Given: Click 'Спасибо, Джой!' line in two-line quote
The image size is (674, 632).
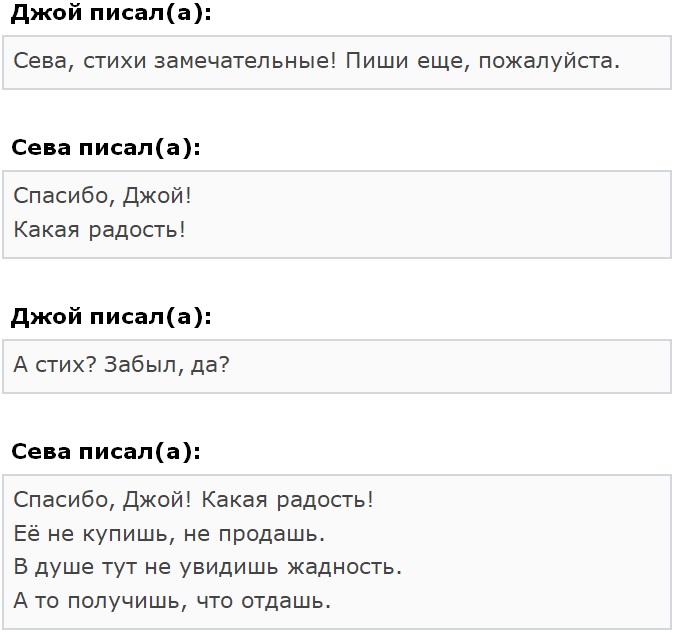Looking at the screenshot, I should click(x=102, y=196).
